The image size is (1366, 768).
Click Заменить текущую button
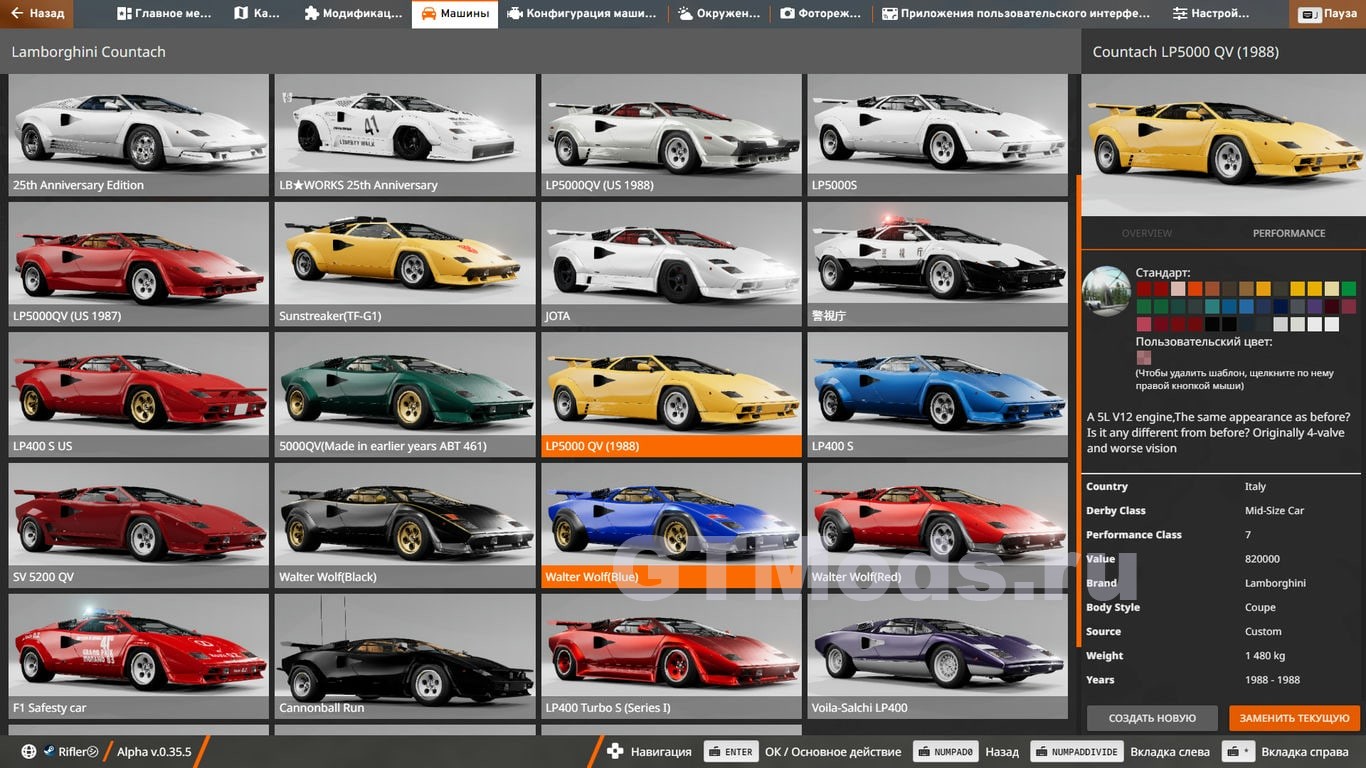(x=1294, y=718)
